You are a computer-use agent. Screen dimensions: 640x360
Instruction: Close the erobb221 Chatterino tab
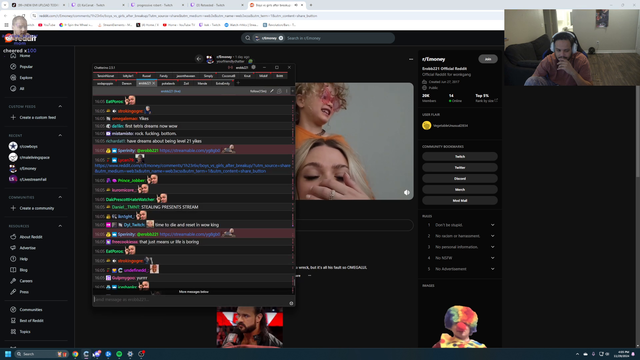click(x=153, y=83)
